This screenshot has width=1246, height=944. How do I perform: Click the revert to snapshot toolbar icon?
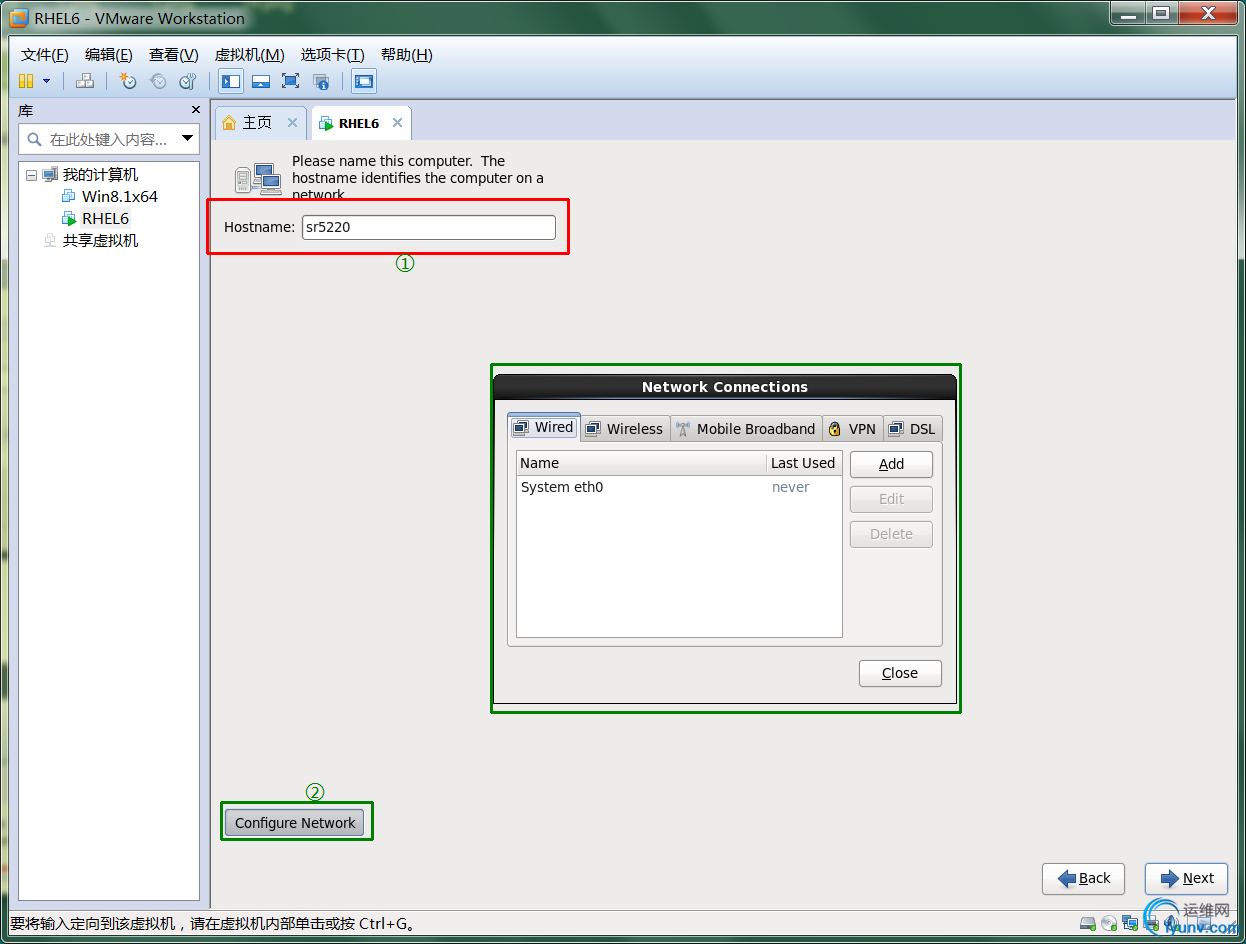[x=158, y=81]
